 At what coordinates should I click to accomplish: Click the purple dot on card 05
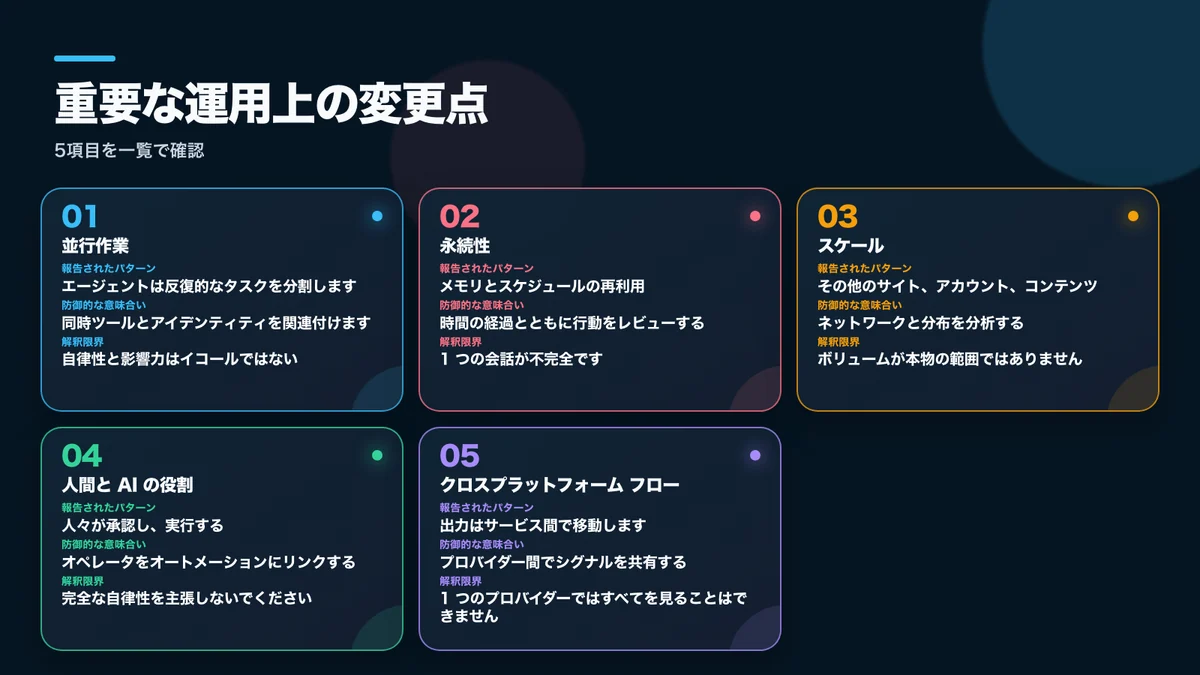click(x=755, y=455)
